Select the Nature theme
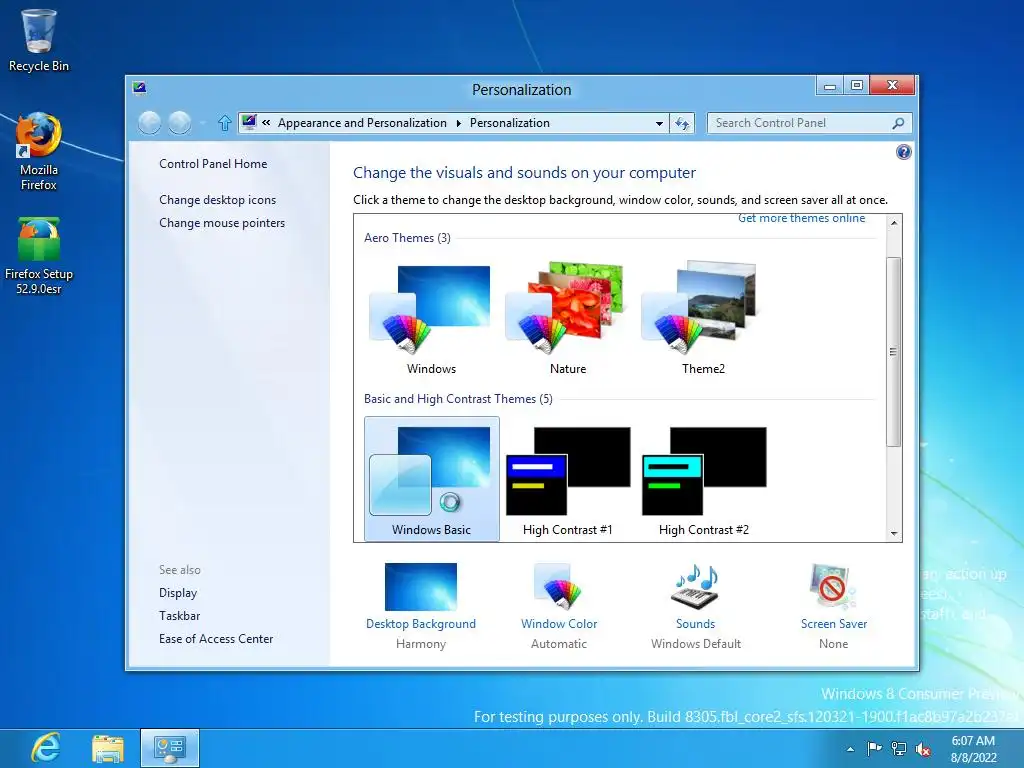This screenshot has height=768, width=1024. pos(568,319)
